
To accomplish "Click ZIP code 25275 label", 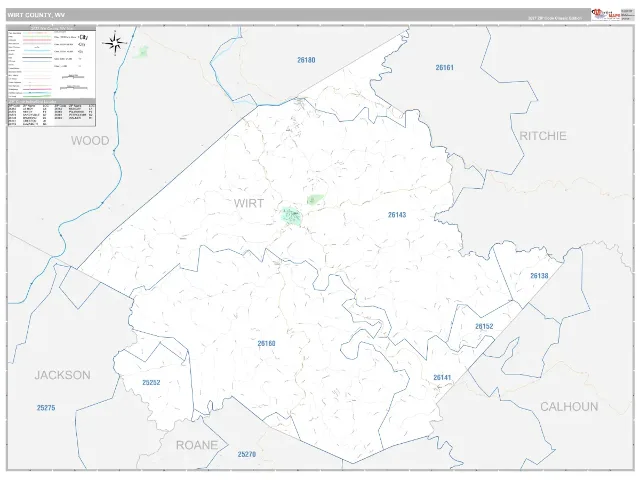I will pyautogui.click(x=46, y=408).
